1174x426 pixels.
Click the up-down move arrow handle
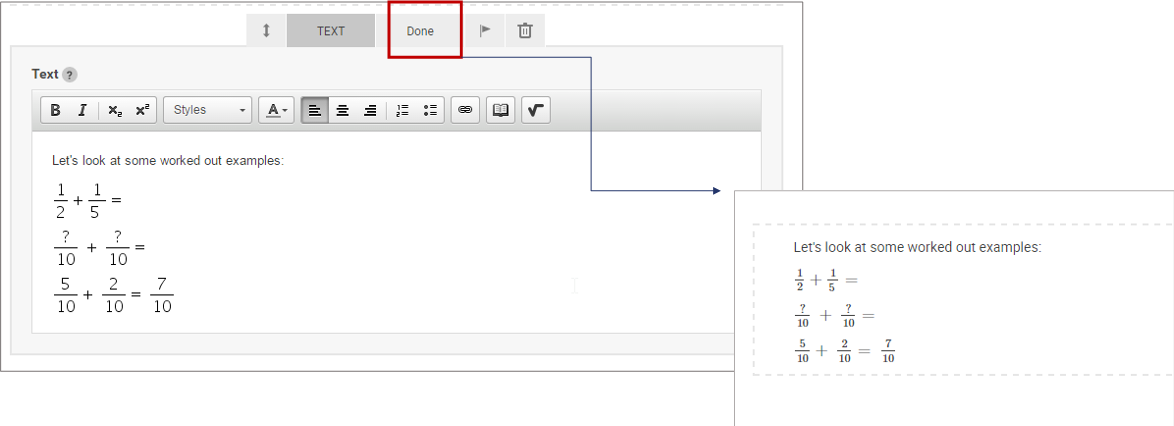pyautogui.click(x=266, y=31)
